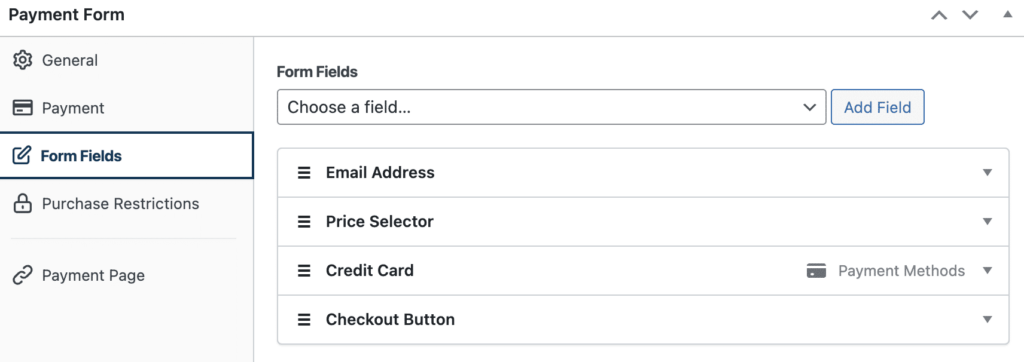Click the Payment Methods card icon
1024x362 pixels.
(816, 271)
